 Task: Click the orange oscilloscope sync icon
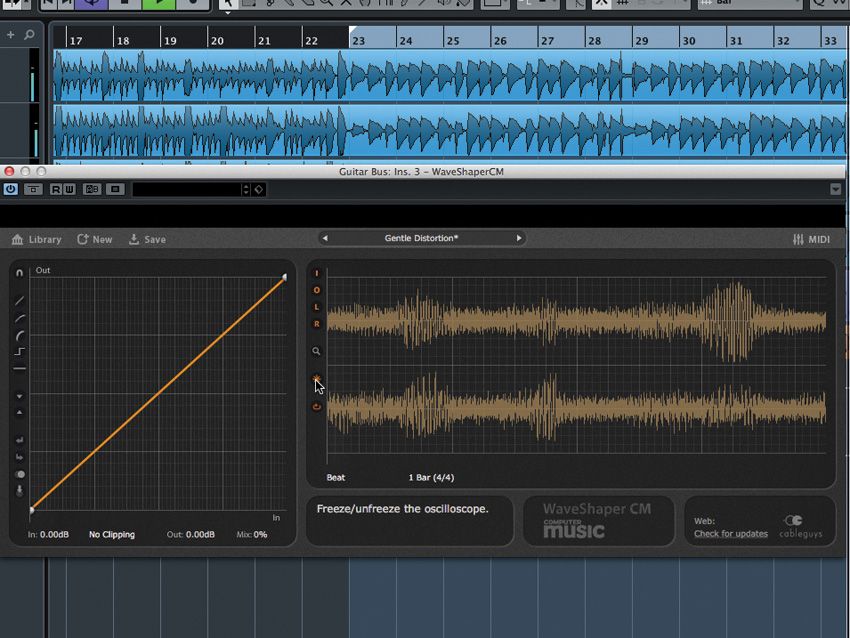(x=317, y=407)
